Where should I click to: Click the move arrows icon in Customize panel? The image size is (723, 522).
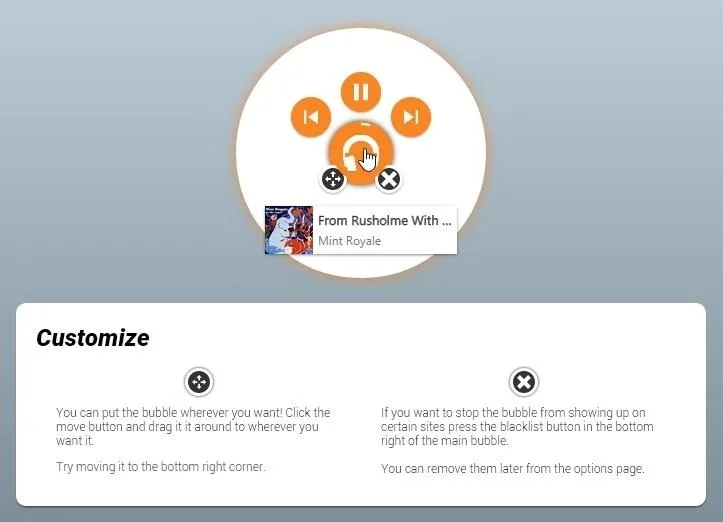[199, 382]
